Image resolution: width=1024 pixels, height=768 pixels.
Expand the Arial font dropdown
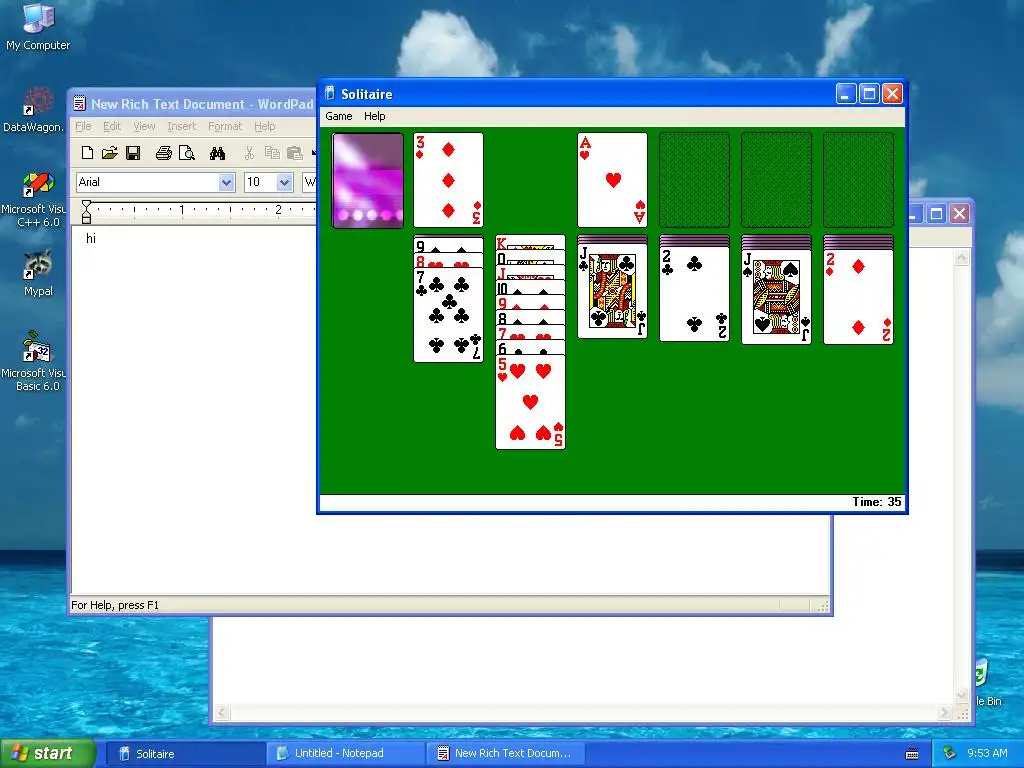click(226, 182)
